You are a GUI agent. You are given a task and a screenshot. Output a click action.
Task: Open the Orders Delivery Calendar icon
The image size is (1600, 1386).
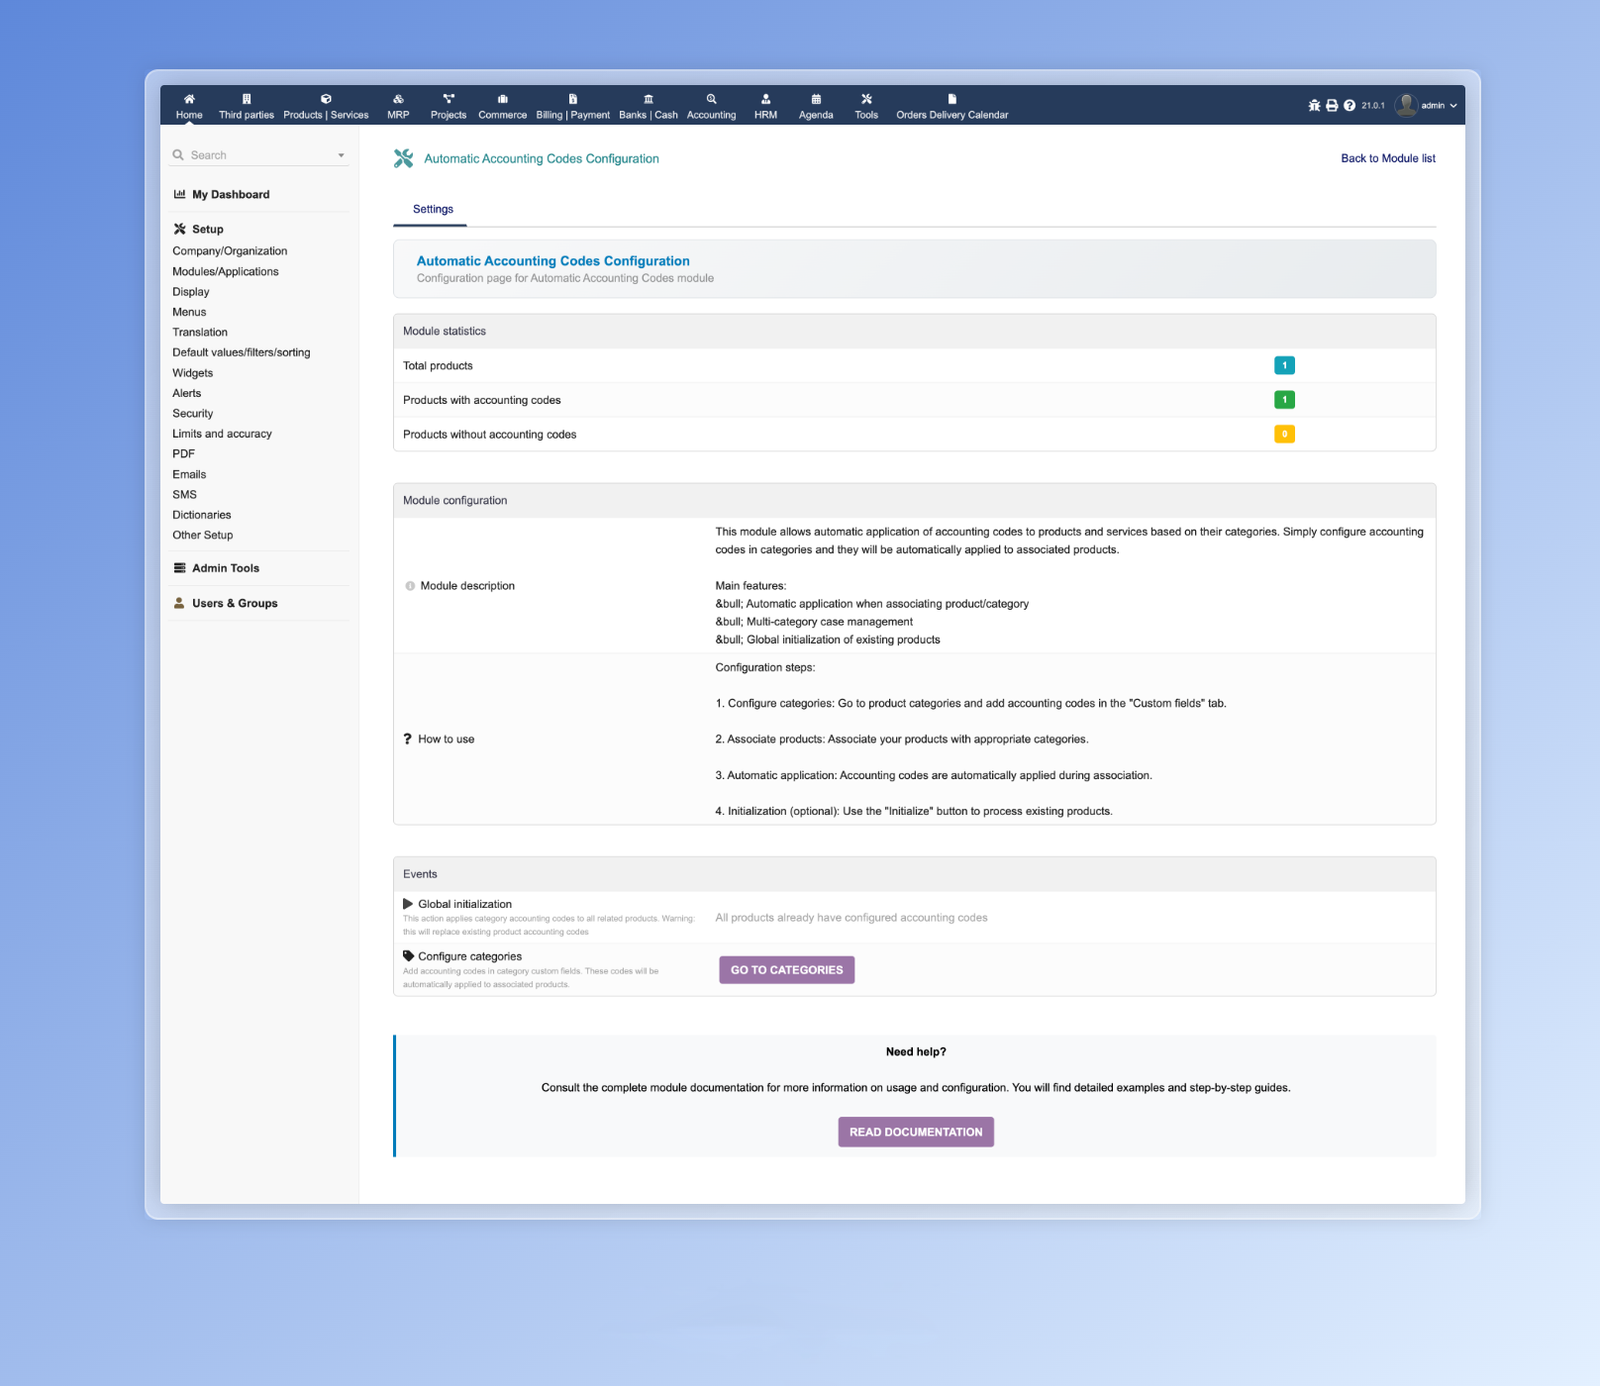click(952, 99)
